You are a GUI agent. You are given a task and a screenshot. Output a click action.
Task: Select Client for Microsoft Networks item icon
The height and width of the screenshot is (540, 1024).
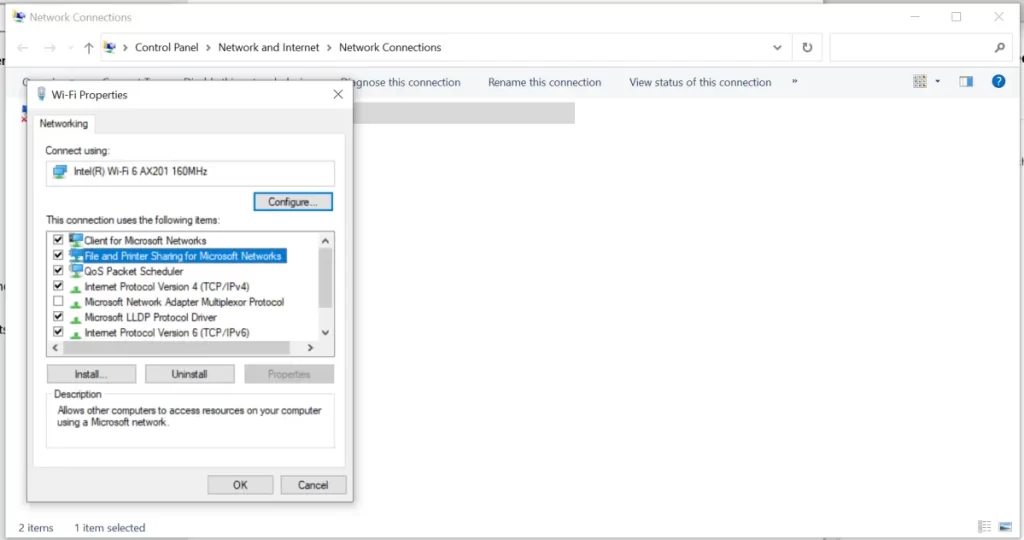tap(76, 240)
